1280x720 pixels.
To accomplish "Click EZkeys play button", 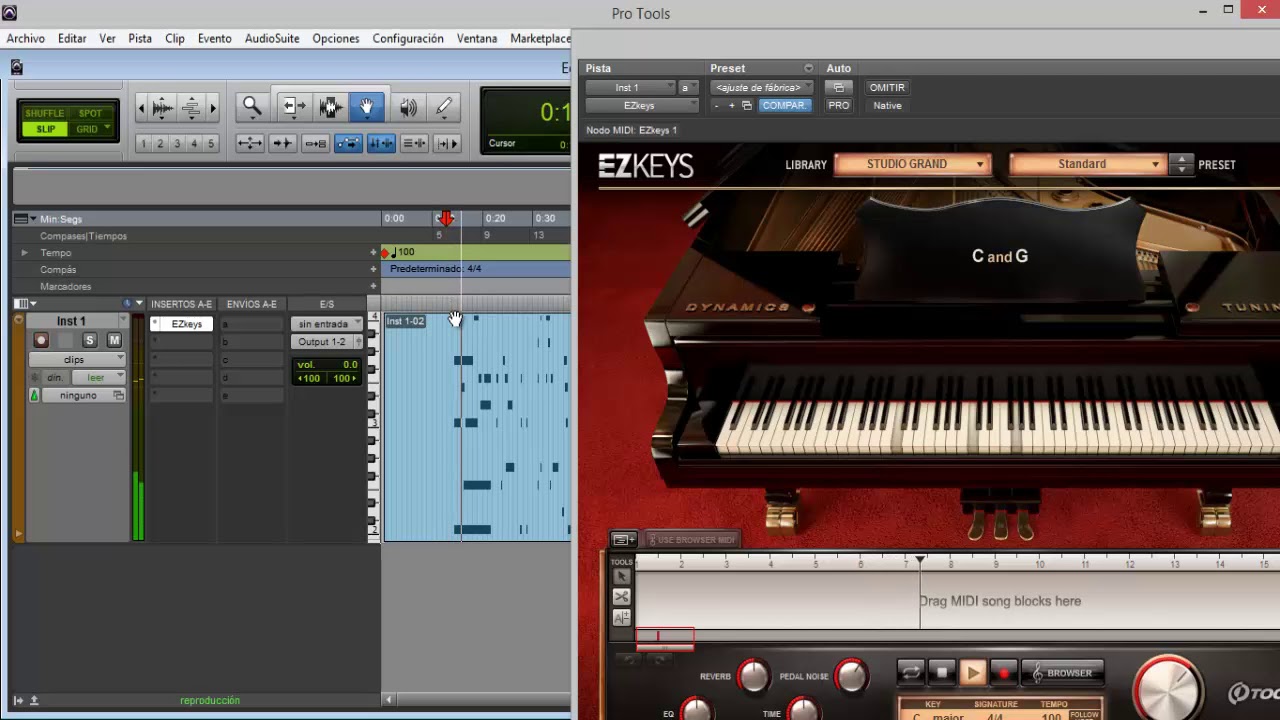I will coord(973,673).
